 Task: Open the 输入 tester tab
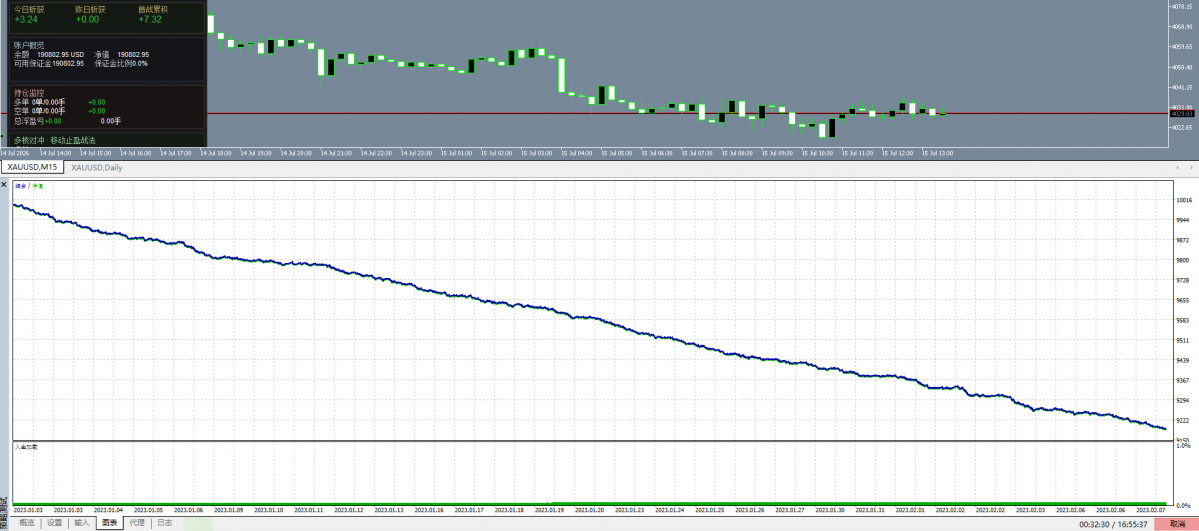(81, 523)
